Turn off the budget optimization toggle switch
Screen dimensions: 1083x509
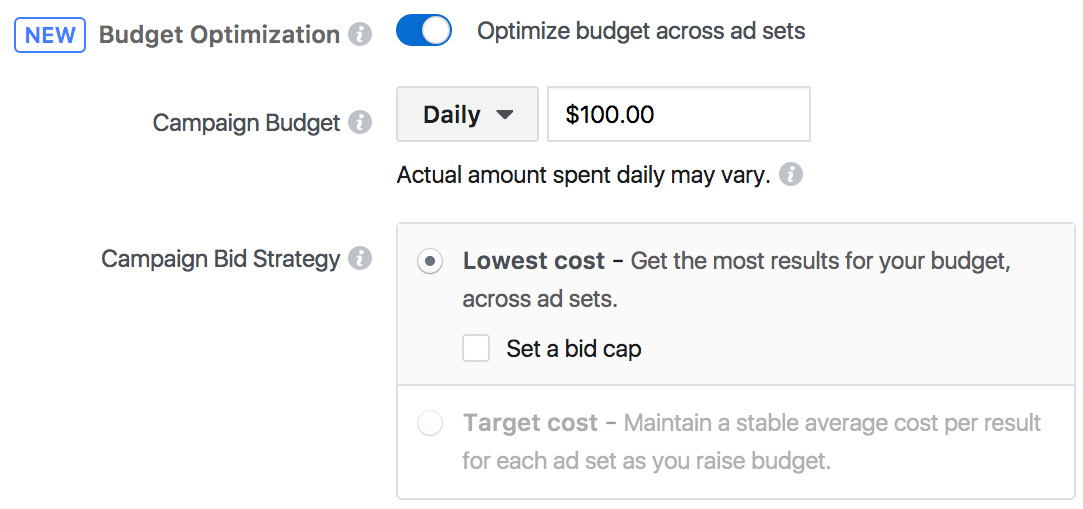(x=424, y=32)
